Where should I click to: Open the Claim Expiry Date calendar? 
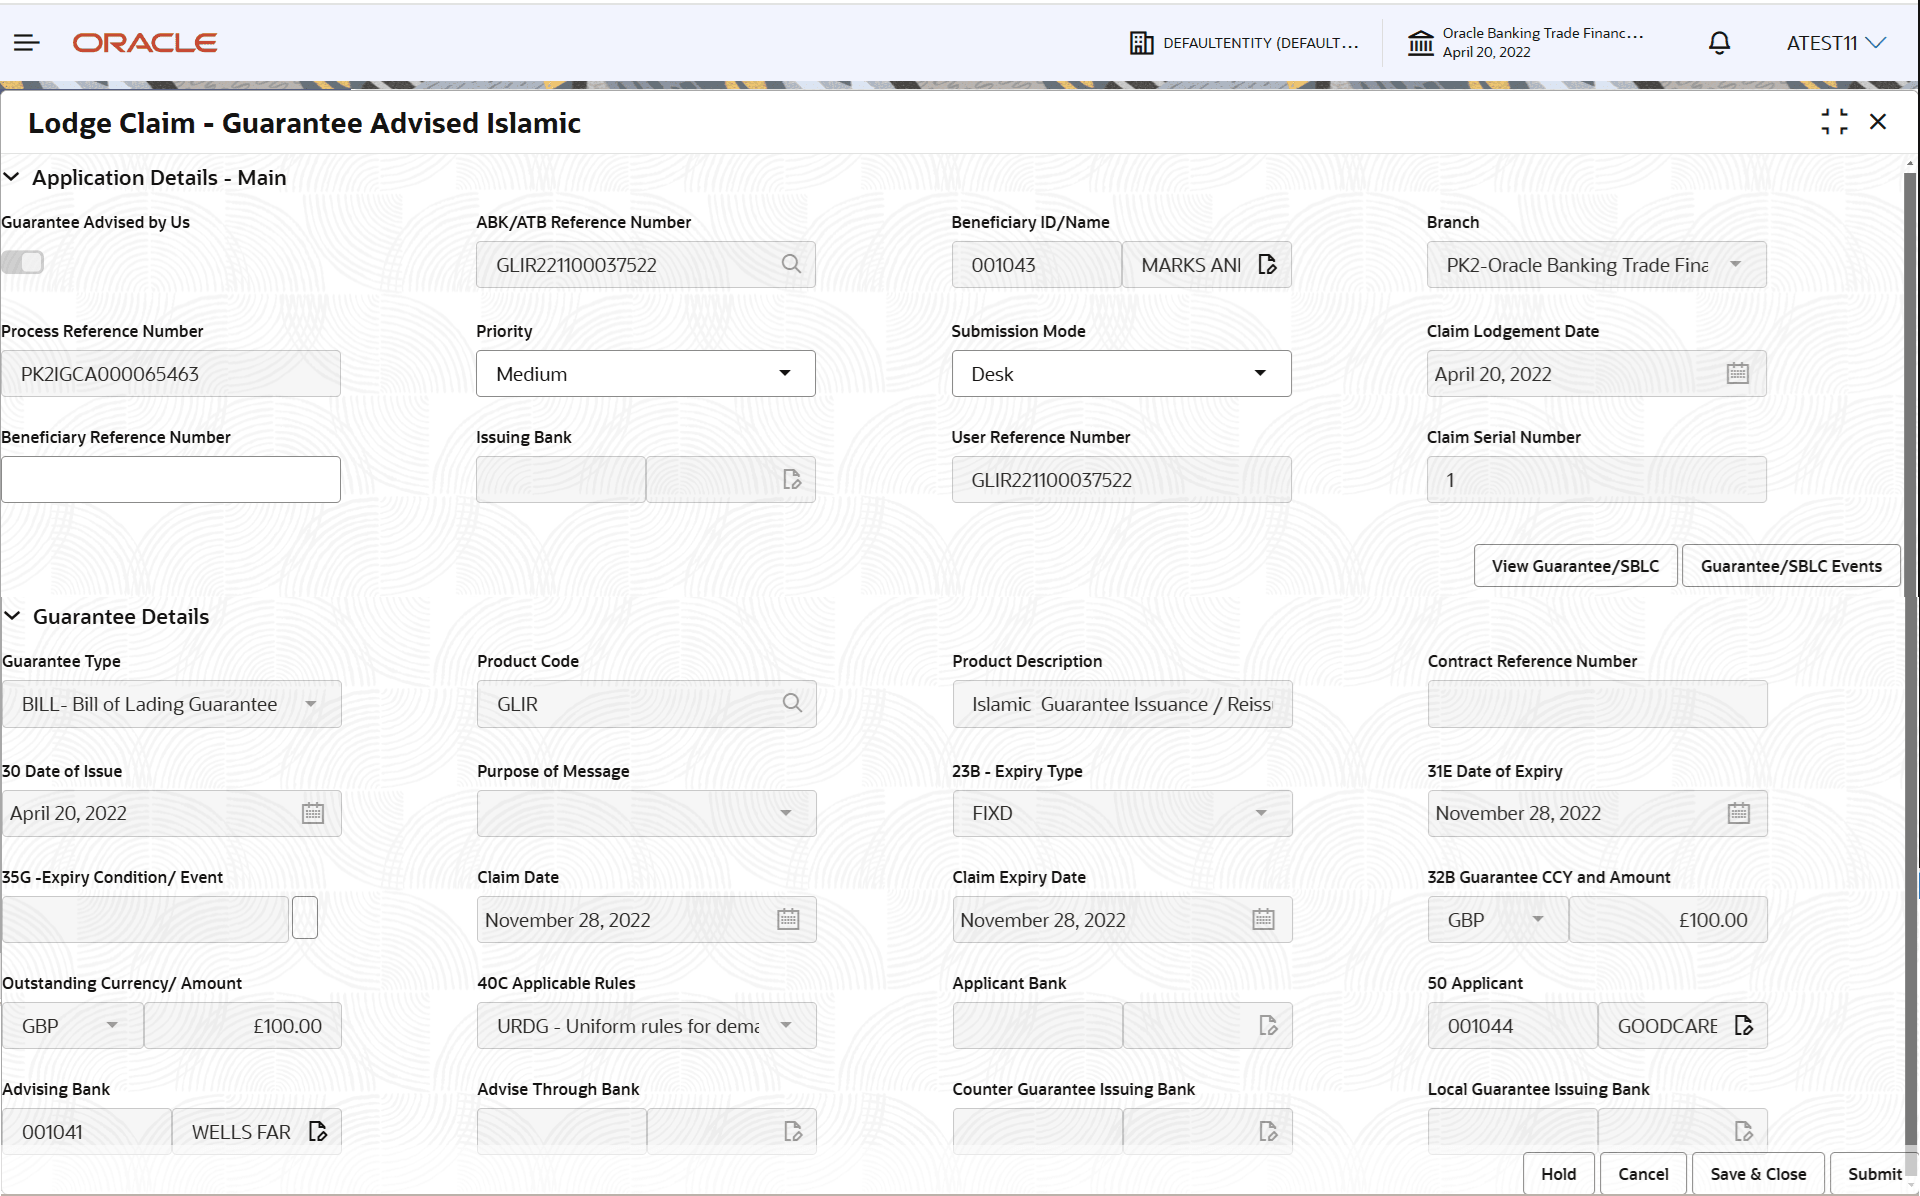(x=1262, y=919)
